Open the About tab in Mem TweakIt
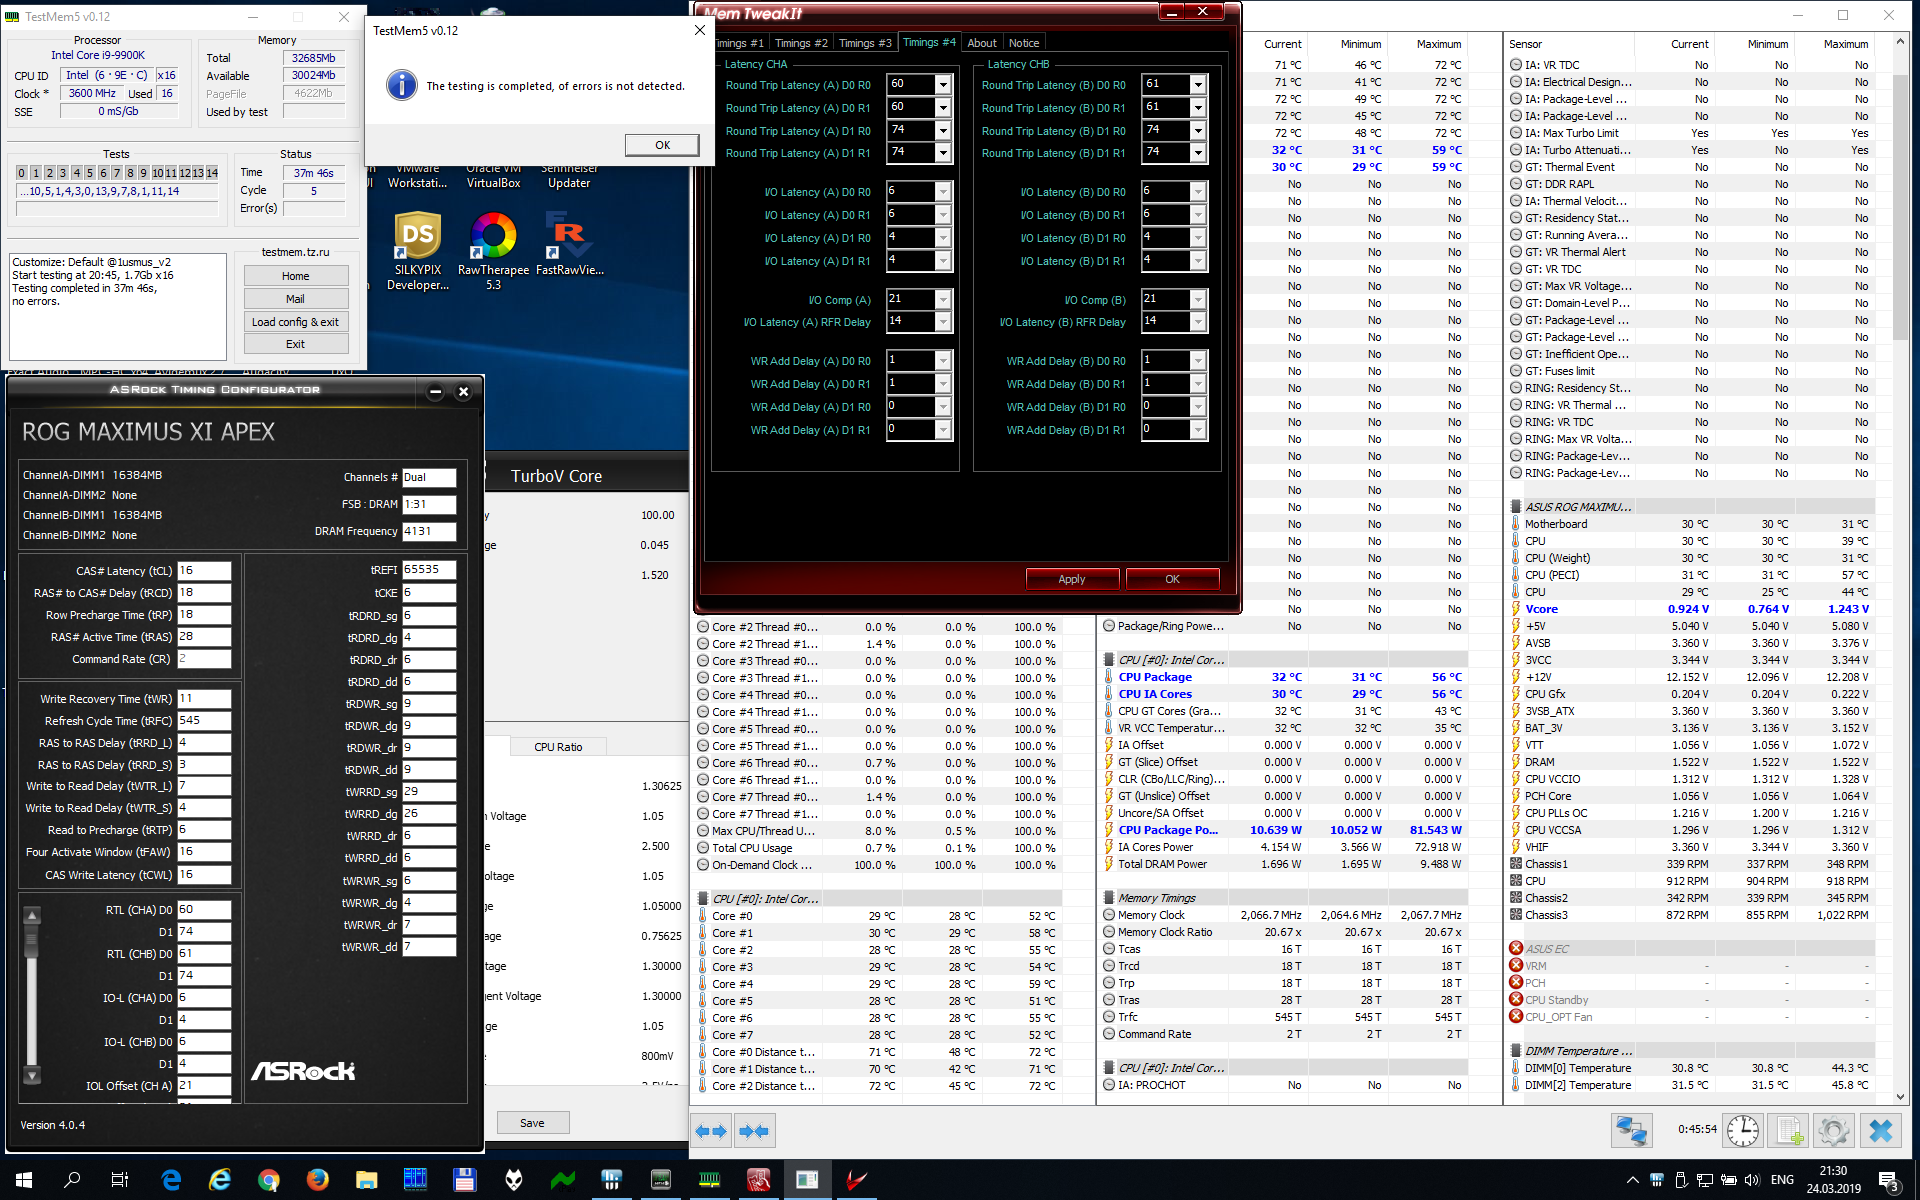Image resolution: width=1920 pixels, height=1200 pixels. point(981,43)
